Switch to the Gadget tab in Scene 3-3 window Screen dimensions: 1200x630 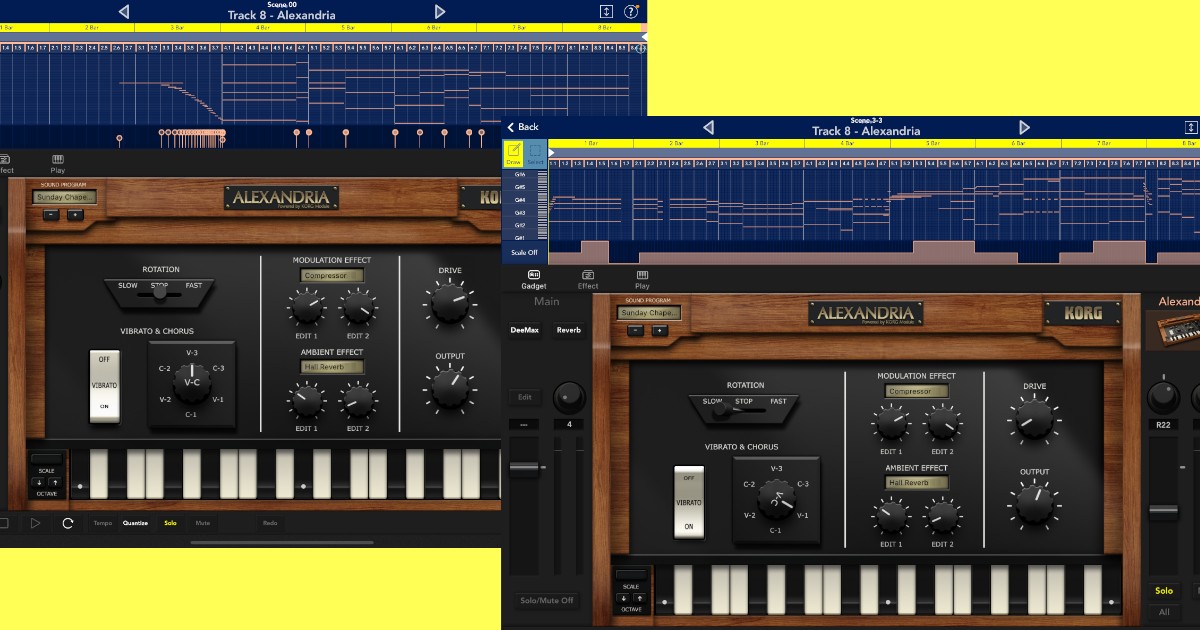[x=534, y=279]
